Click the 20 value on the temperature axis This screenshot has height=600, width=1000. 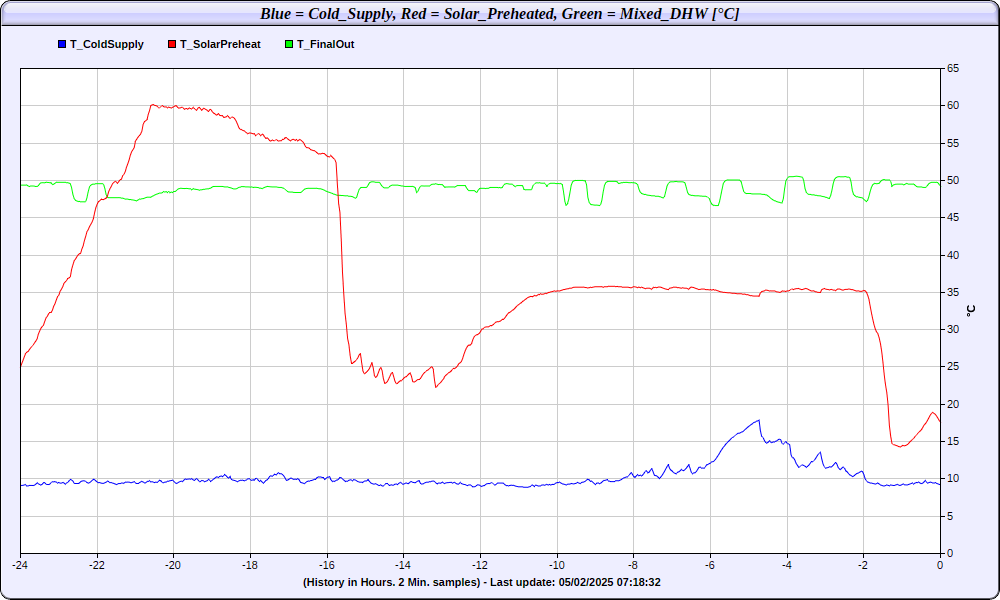coord(953,404)
